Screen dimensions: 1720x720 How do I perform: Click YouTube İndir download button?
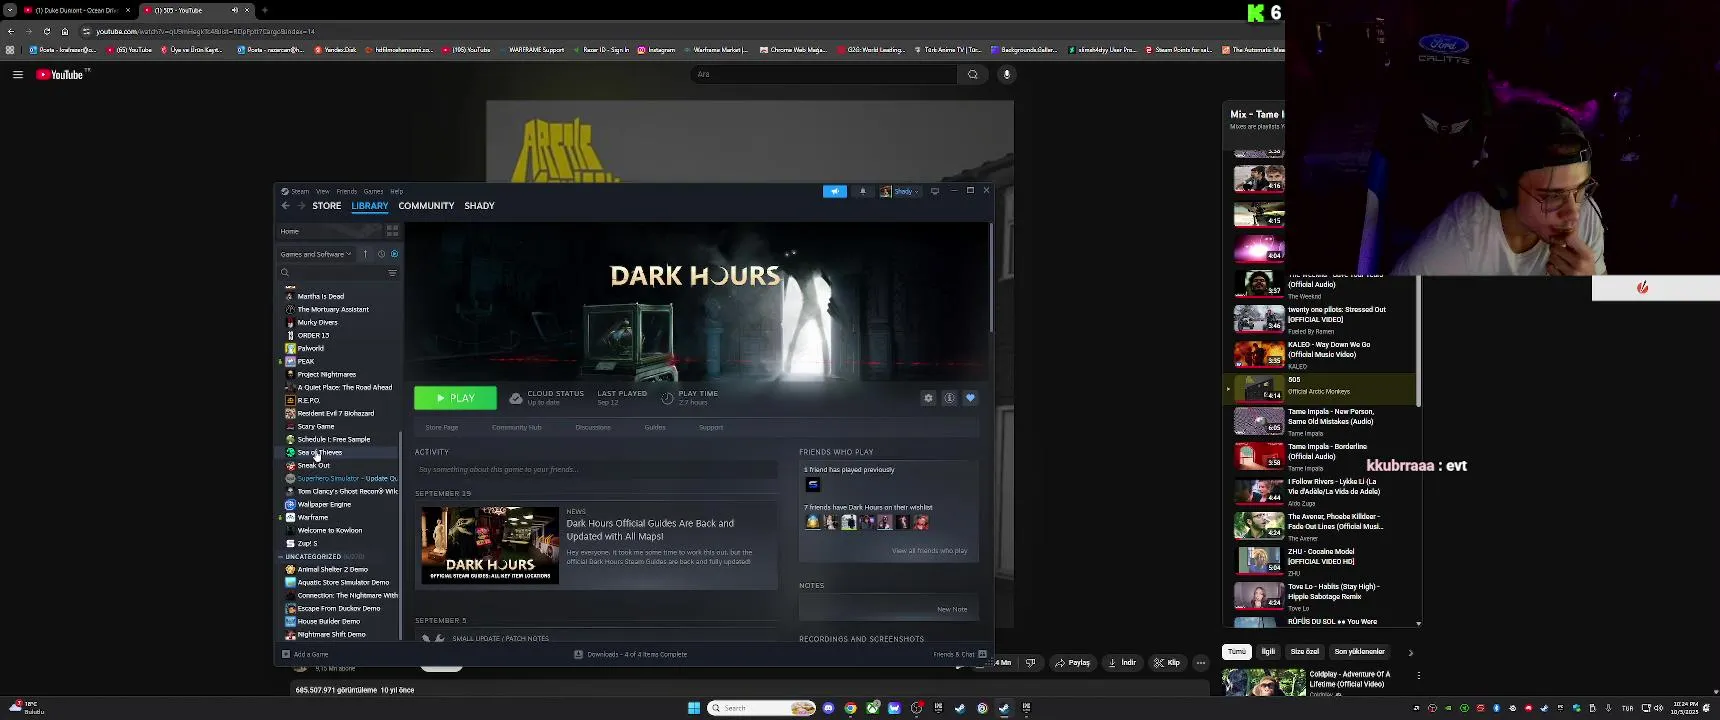[x=1122, y=662]
